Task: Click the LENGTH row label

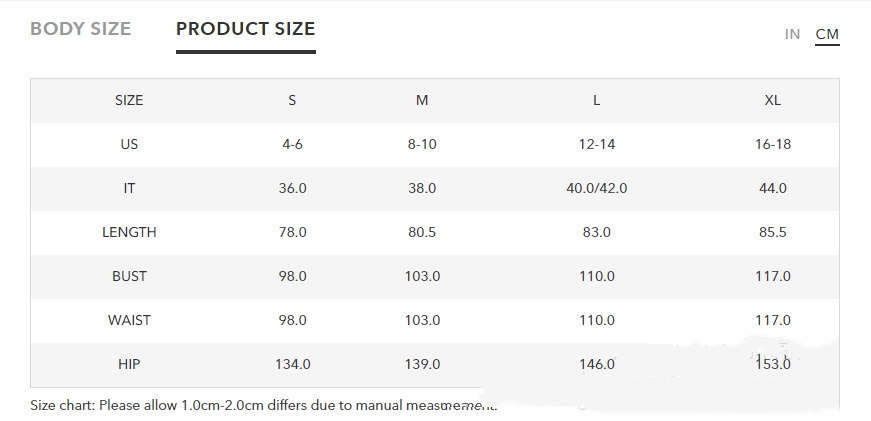Action: pos(129,232)
